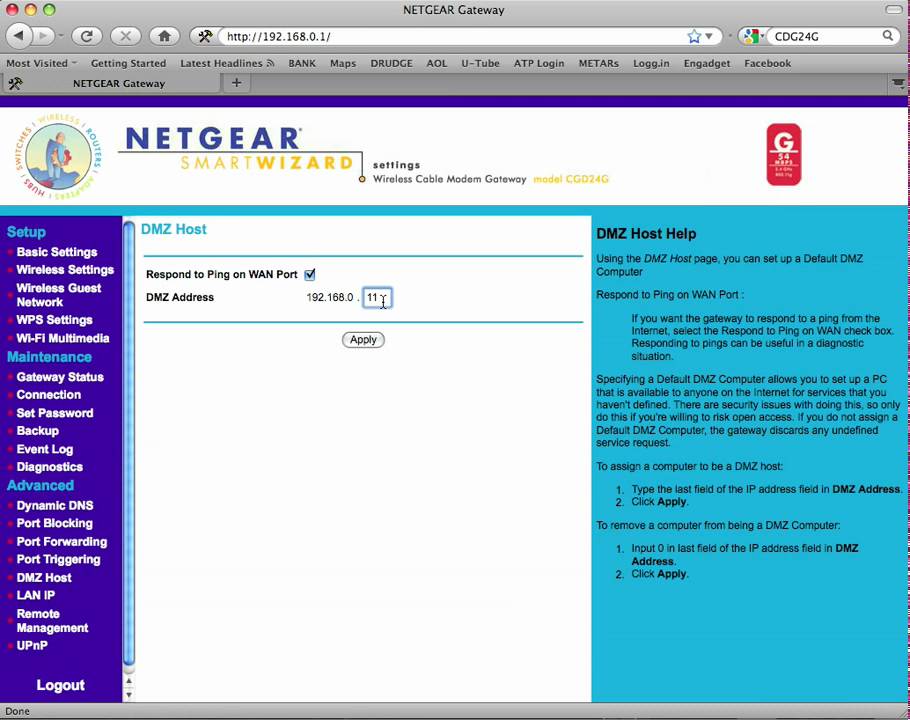Open the Dynamic DNS page

coord(55,505)
